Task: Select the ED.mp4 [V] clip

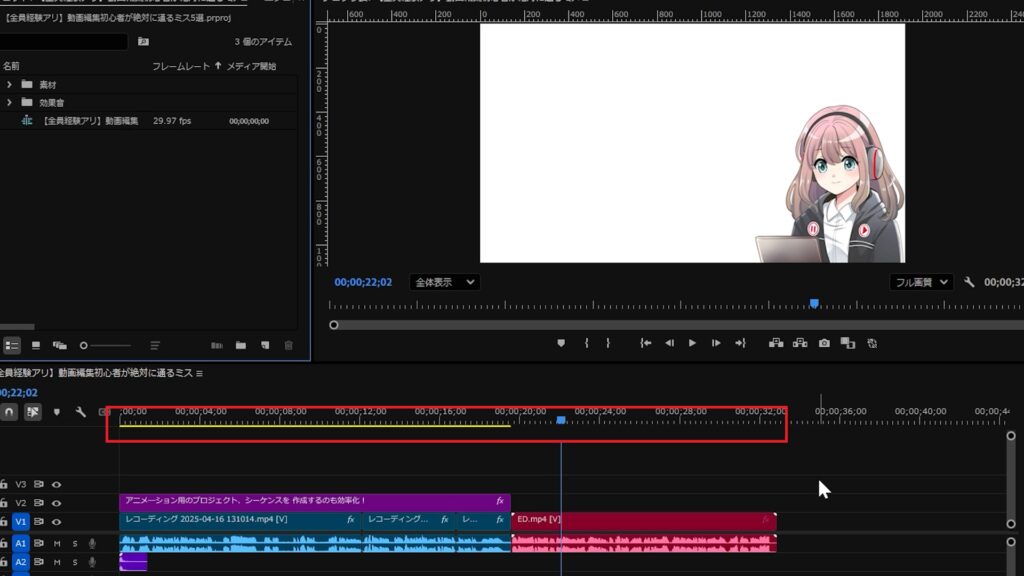Action: (644, 520)
